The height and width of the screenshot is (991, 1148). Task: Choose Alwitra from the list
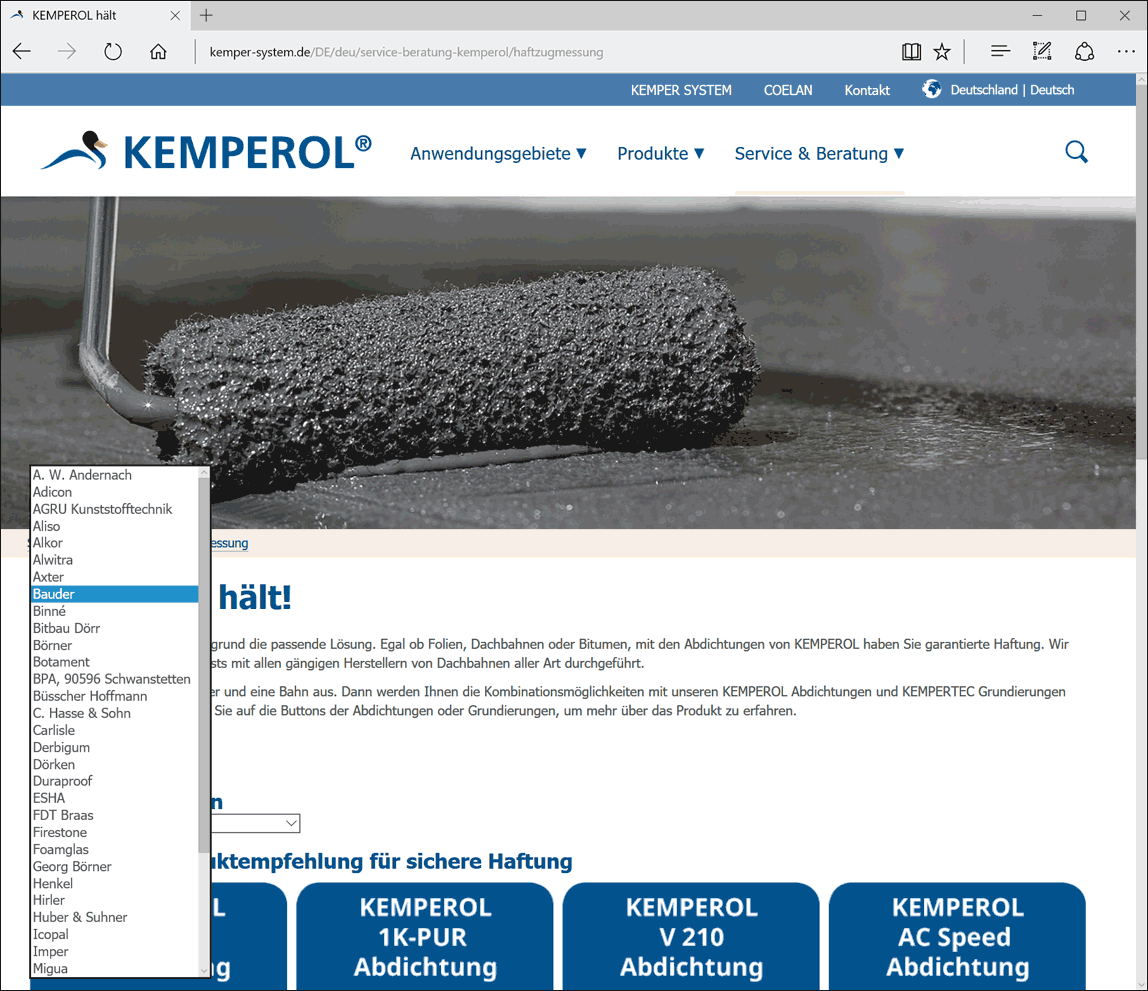[115, 560]
